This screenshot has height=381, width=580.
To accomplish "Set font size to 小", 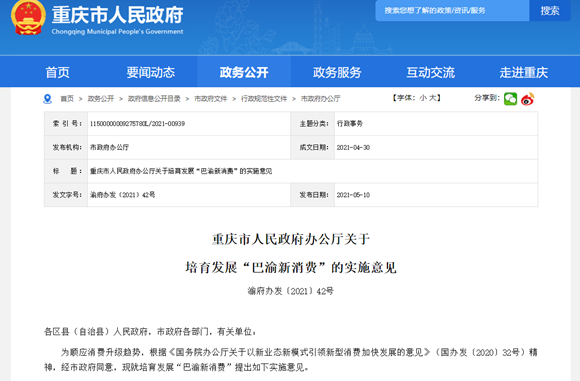I will pos(423,98).
